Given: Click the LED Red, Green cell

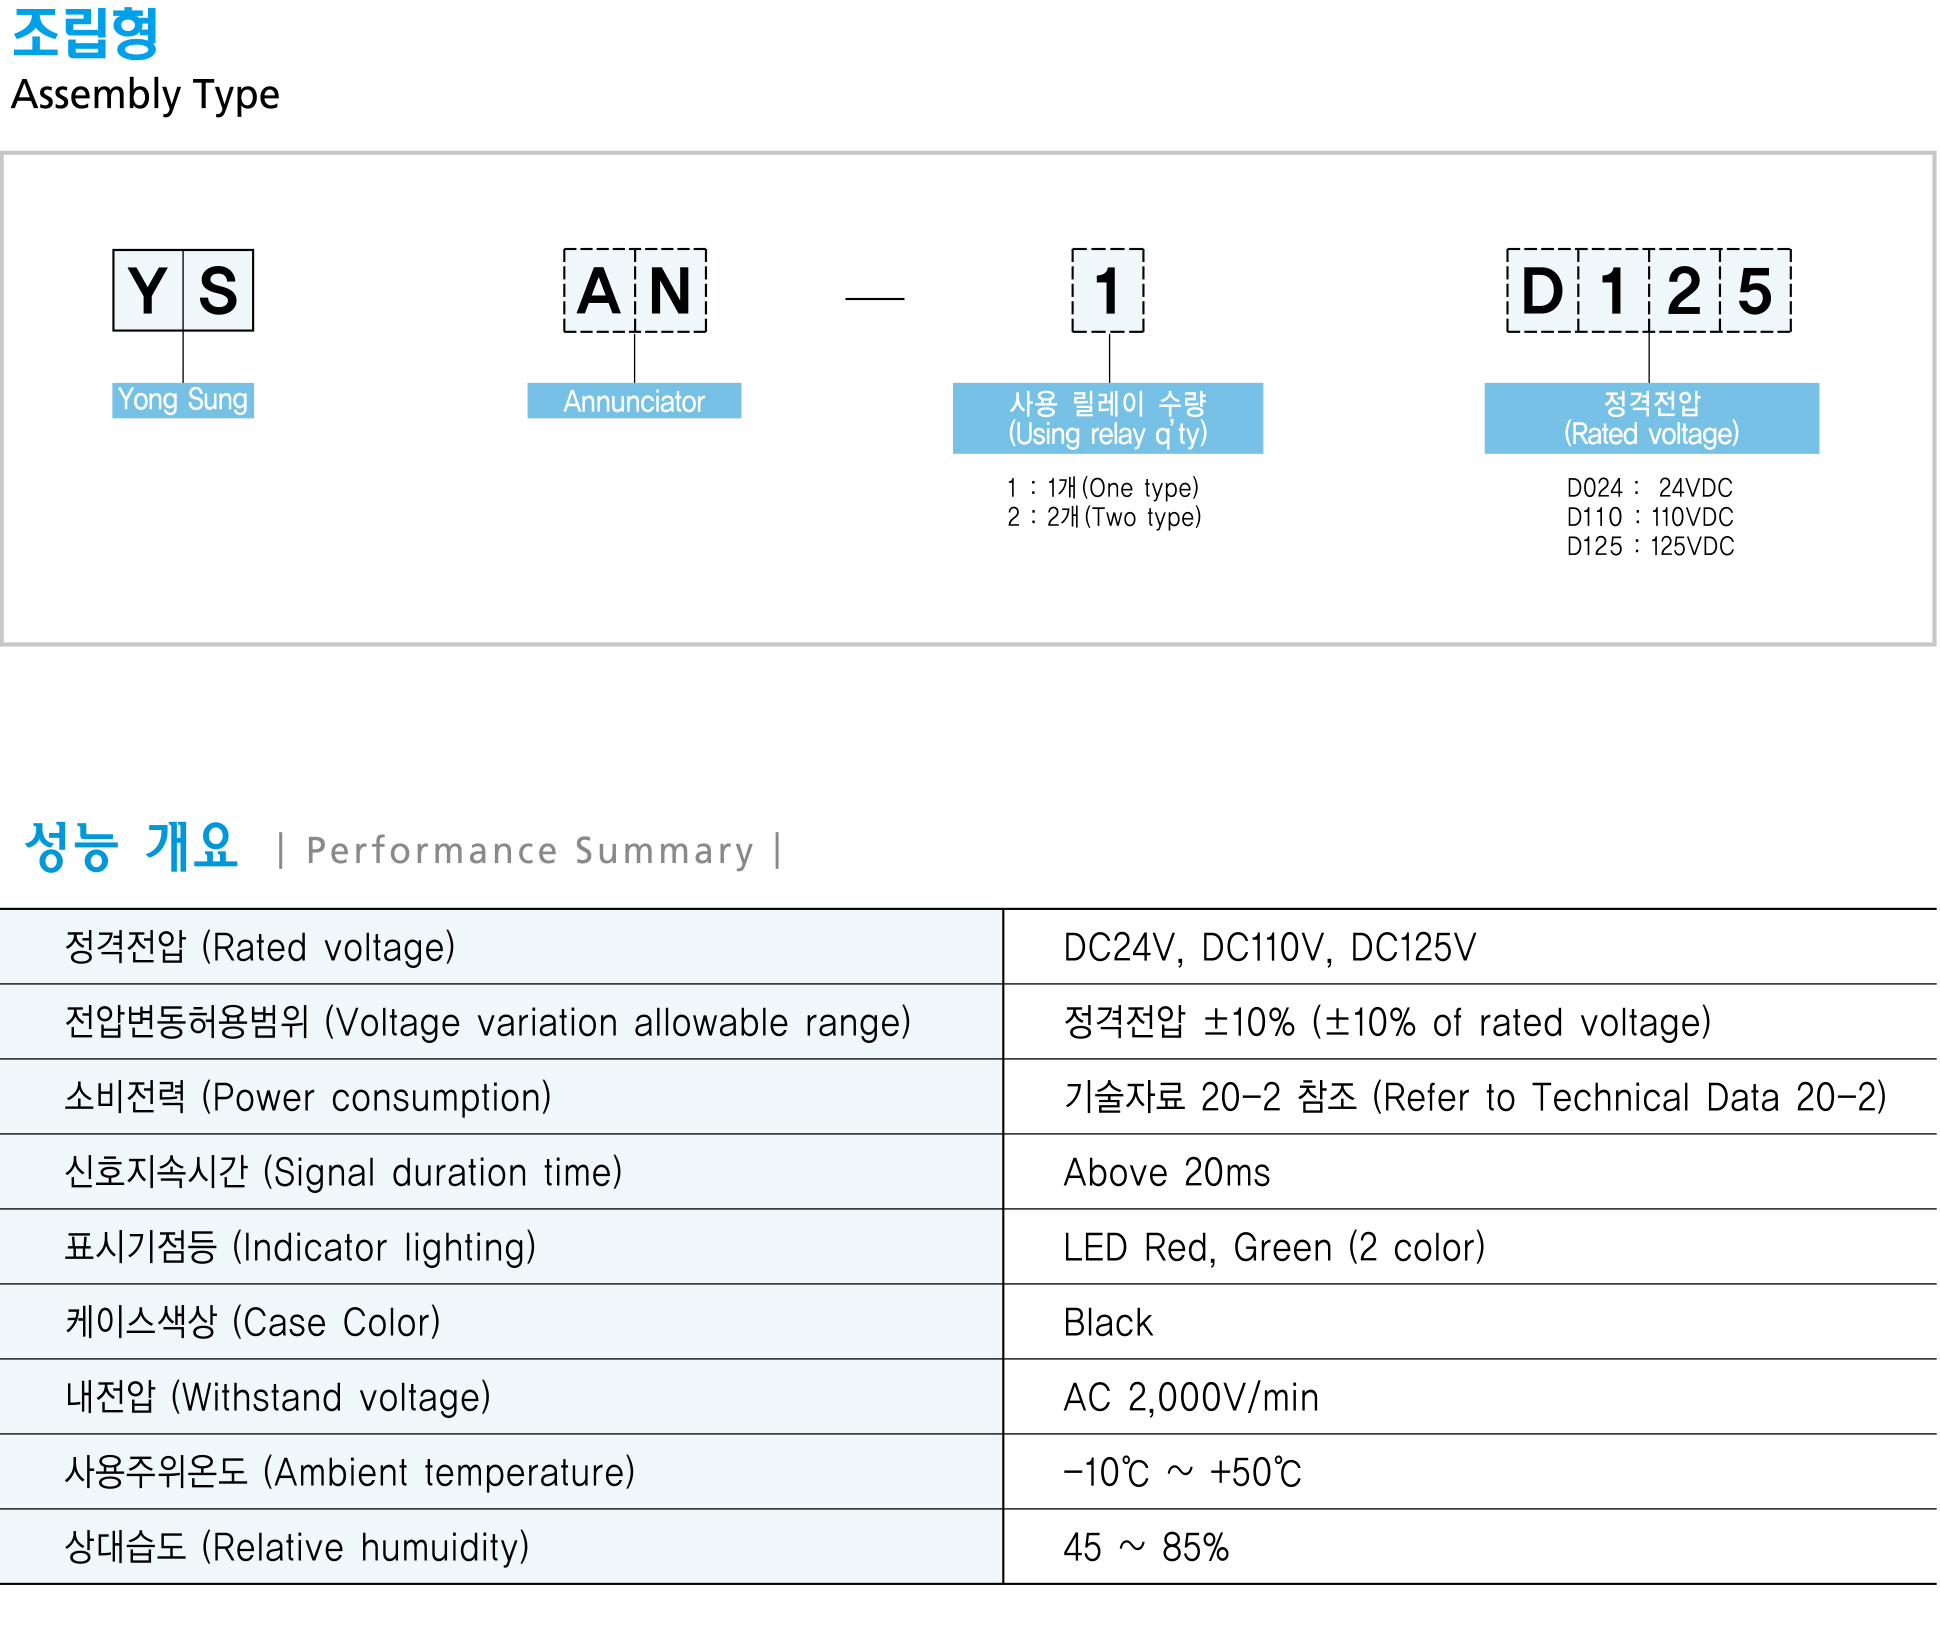Looking at the screenshot, I should 1273,1247.
